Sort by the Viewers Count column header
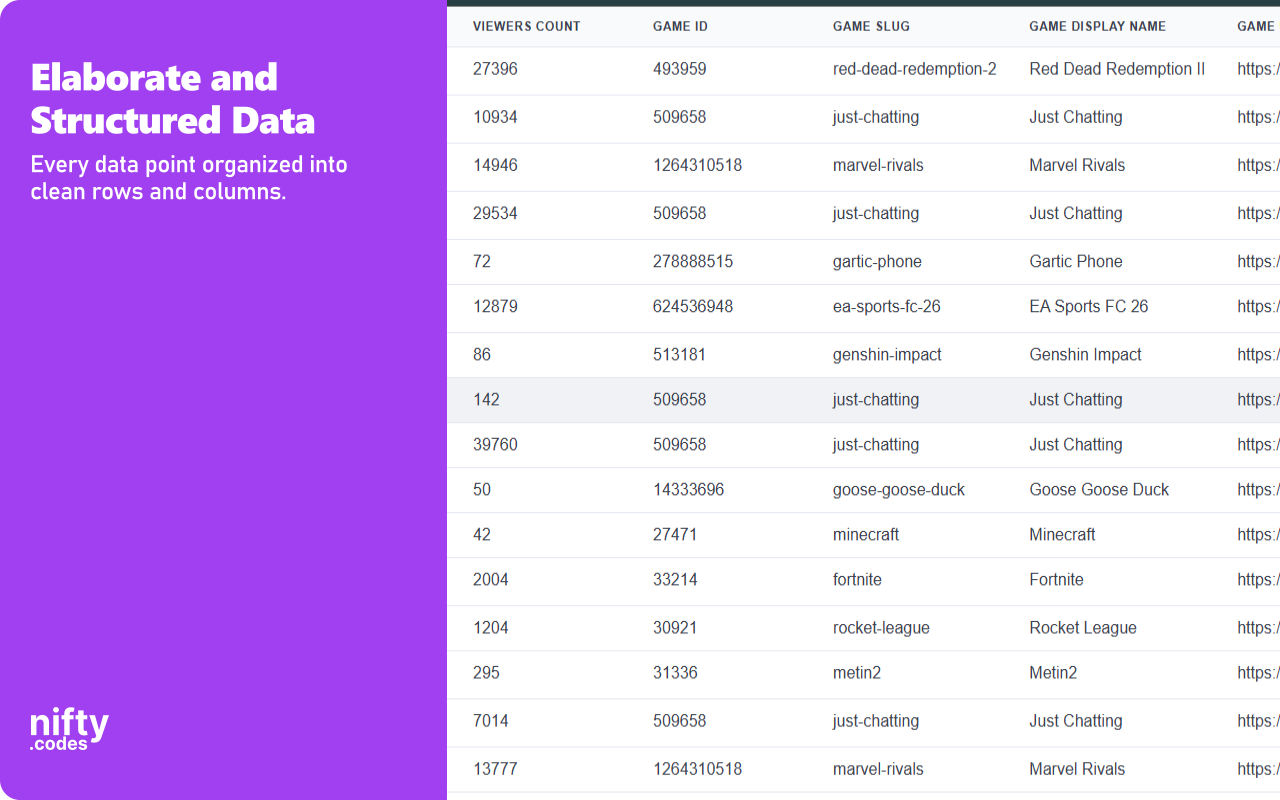Image resolution: width=1280 pixels, height=800 pixels. click(x=526, y=26)
